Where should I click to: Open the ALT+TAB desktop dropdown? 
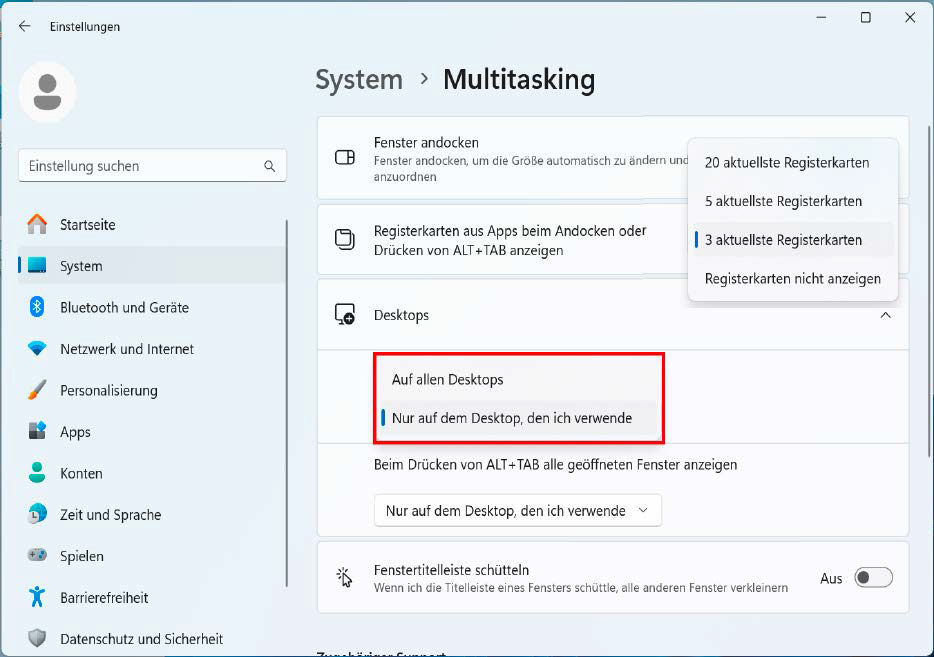pos(518,510)
